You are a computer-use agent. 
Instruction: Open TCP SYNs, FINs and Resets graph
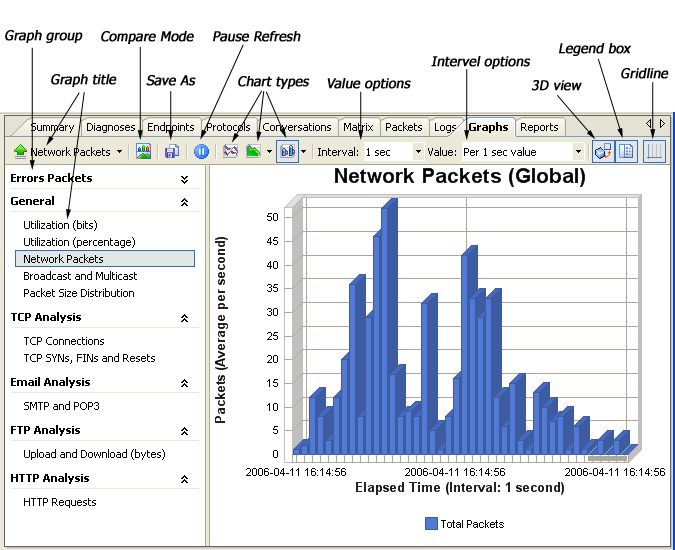[89, 358]
